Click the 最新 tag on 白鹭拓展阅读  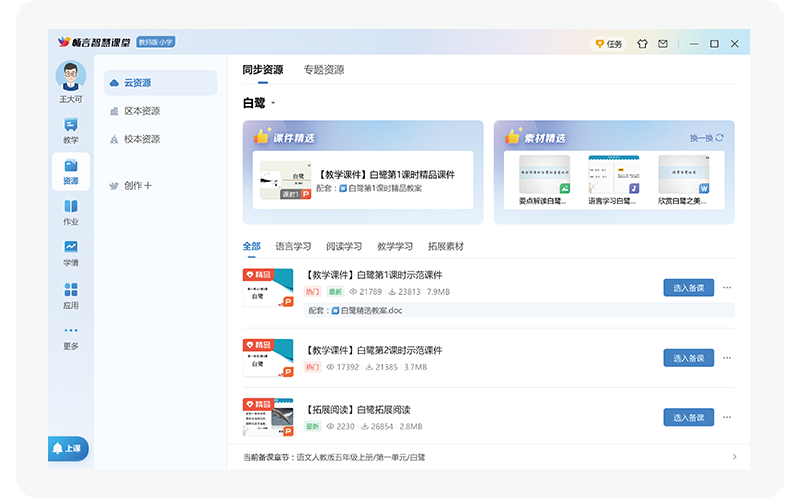[x=312, y=427]
